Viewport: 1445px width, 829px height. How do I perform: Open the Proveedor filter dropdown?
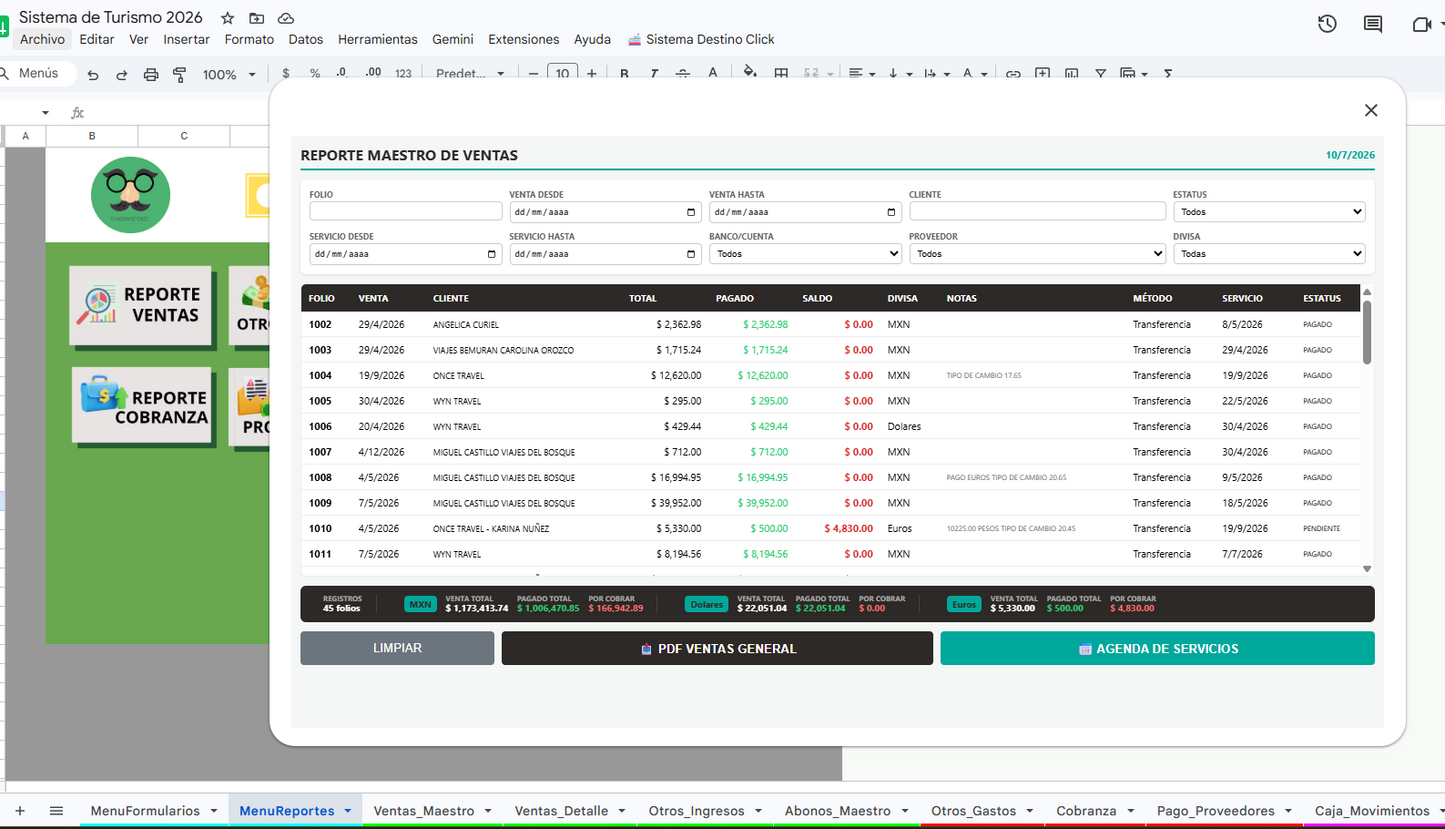pyautogui.click(x=1037, y=254)
